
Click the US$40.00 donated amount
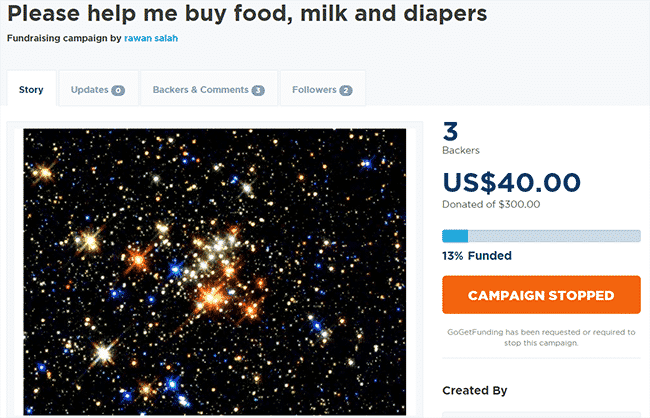512,182
